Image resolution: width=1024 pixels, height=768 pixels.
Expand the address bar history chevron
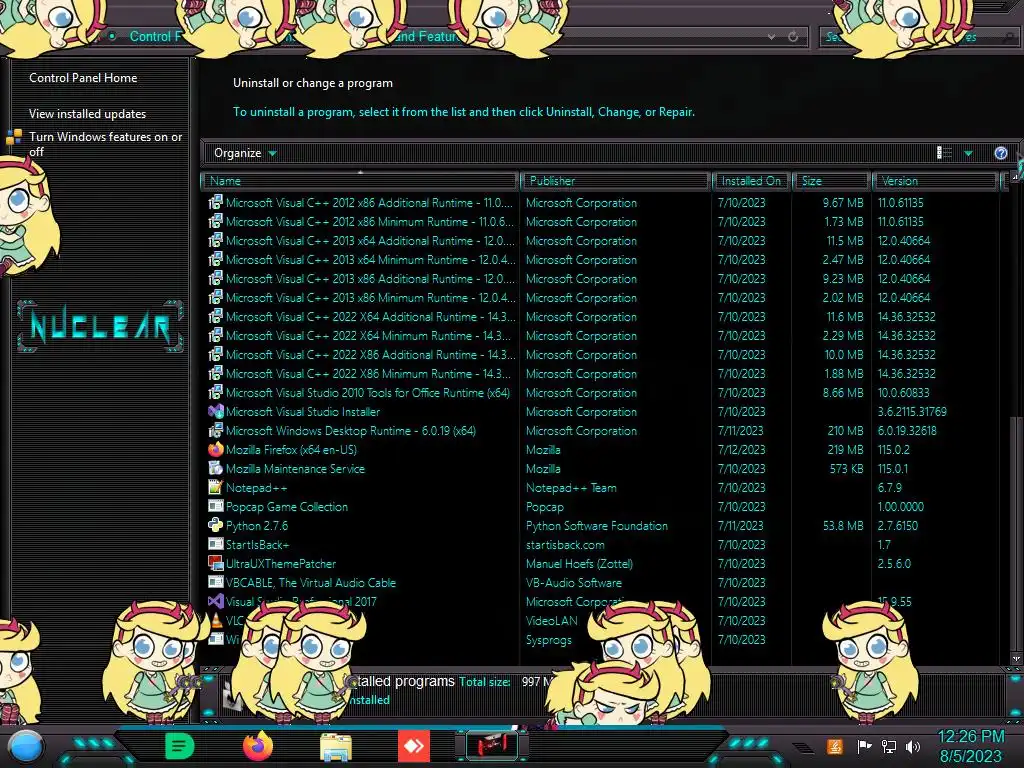click(x=771, y=37)
